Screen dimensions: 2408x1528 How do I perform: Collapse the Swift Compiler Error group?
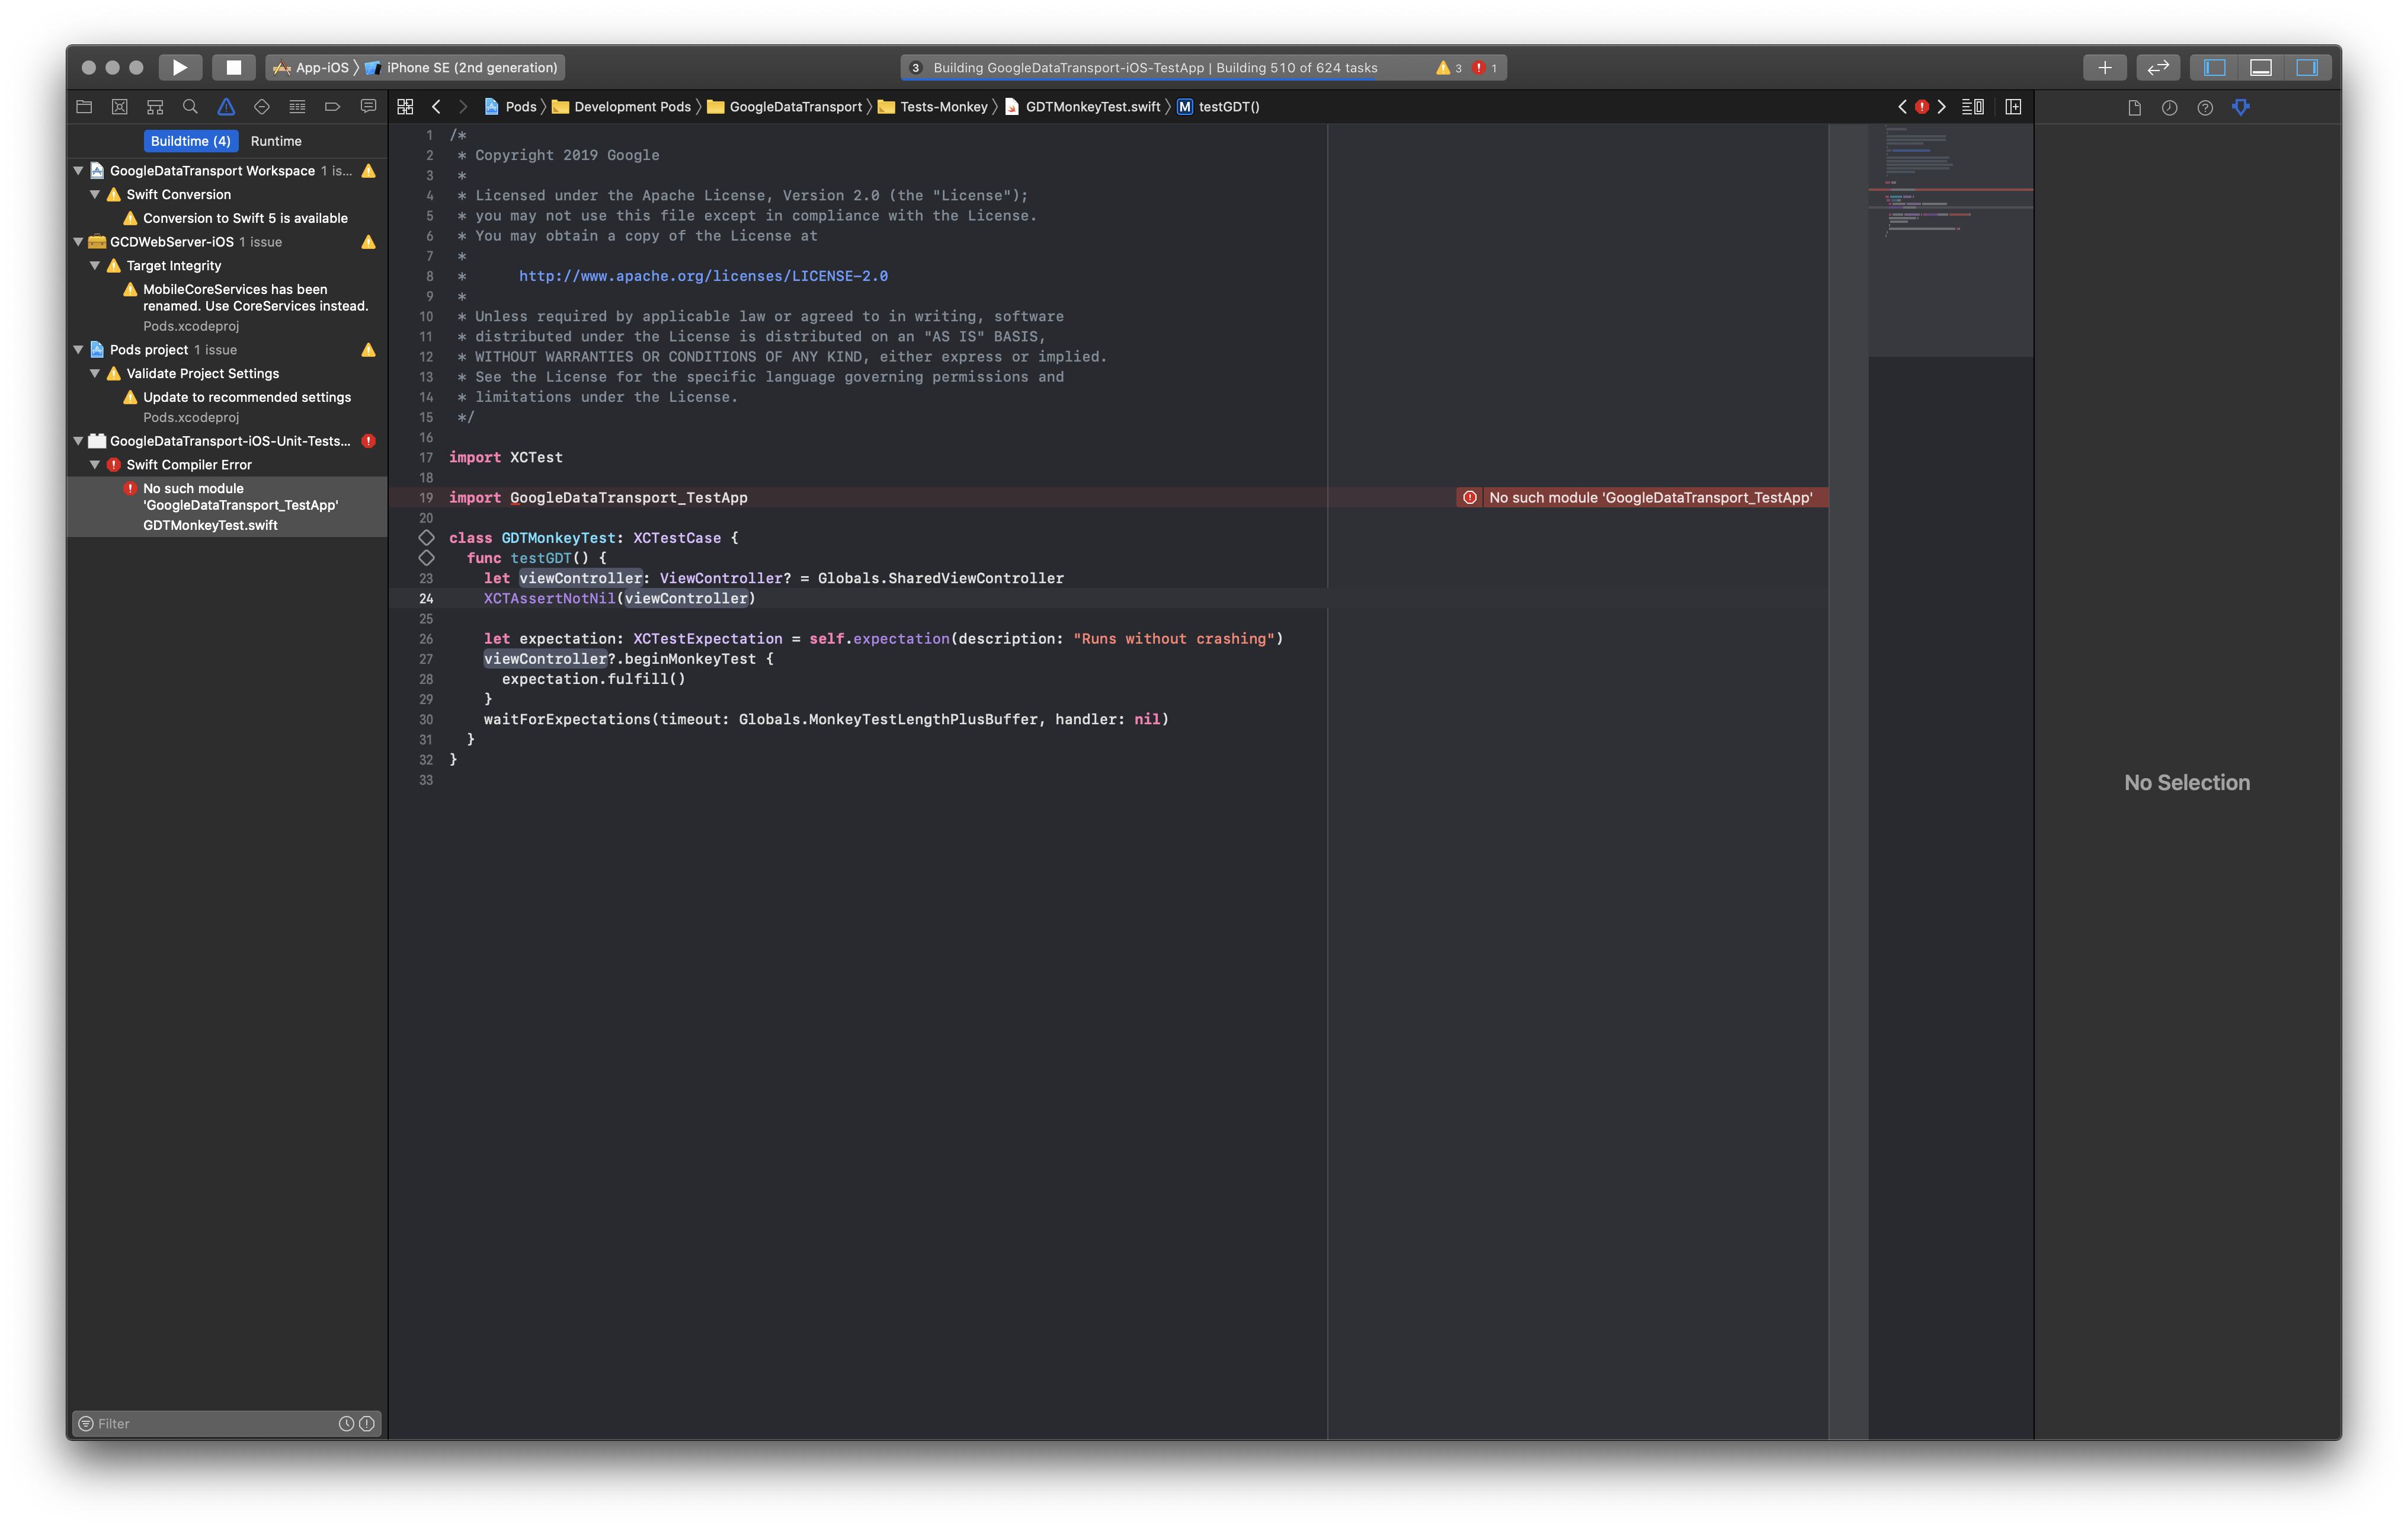pyautogui.click(x=95, y=464)
